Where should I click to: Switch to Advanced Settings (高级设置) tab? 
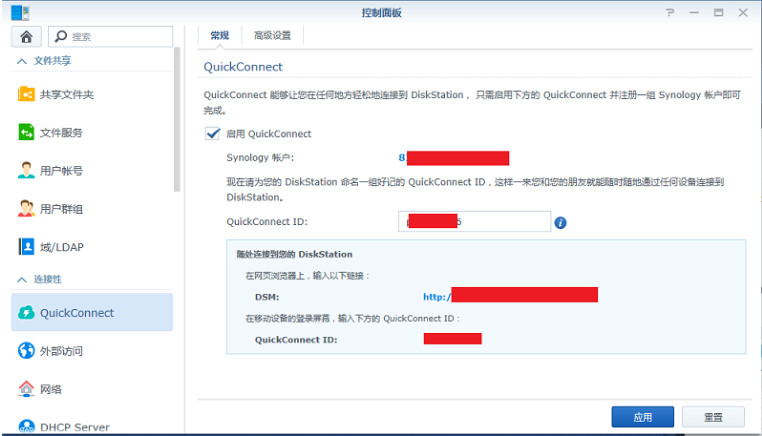(272, 35)
